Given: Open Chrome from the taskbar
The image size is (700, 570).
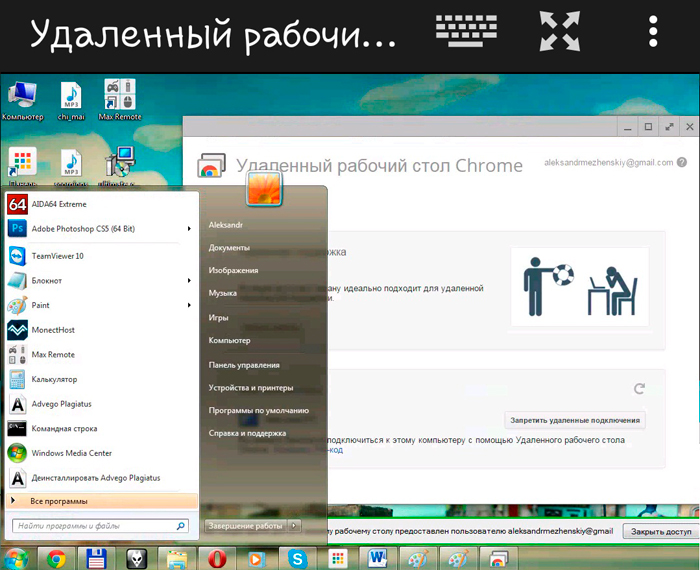Looking at the screenshot, I should (x=56, y=559).
